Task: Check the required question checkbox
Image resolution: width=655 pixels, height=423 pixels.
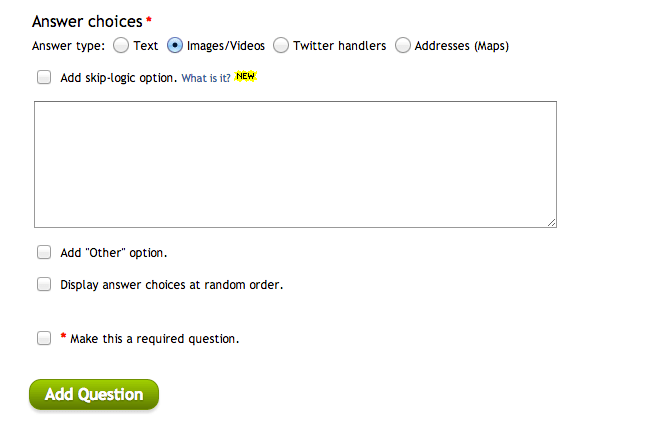Action: pos(44,338)
